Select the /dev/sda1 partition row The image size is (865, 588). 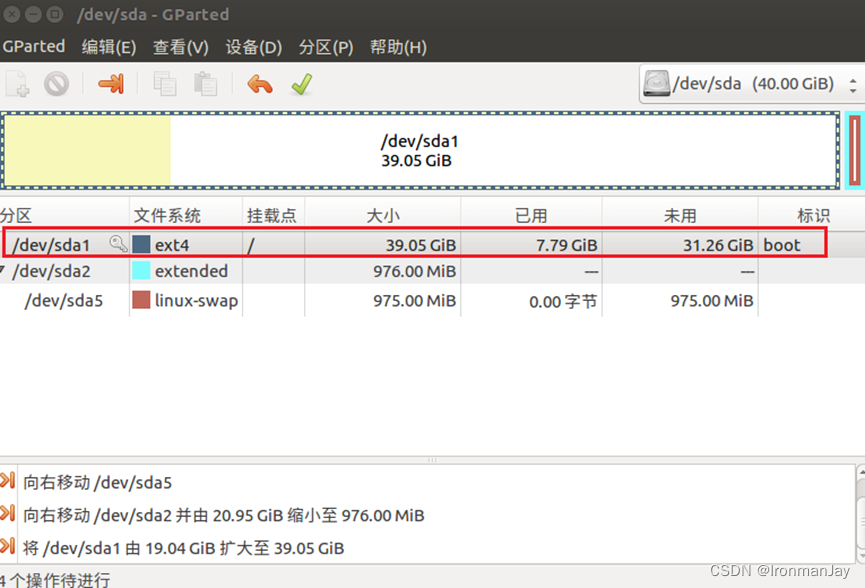click(432, 244)
